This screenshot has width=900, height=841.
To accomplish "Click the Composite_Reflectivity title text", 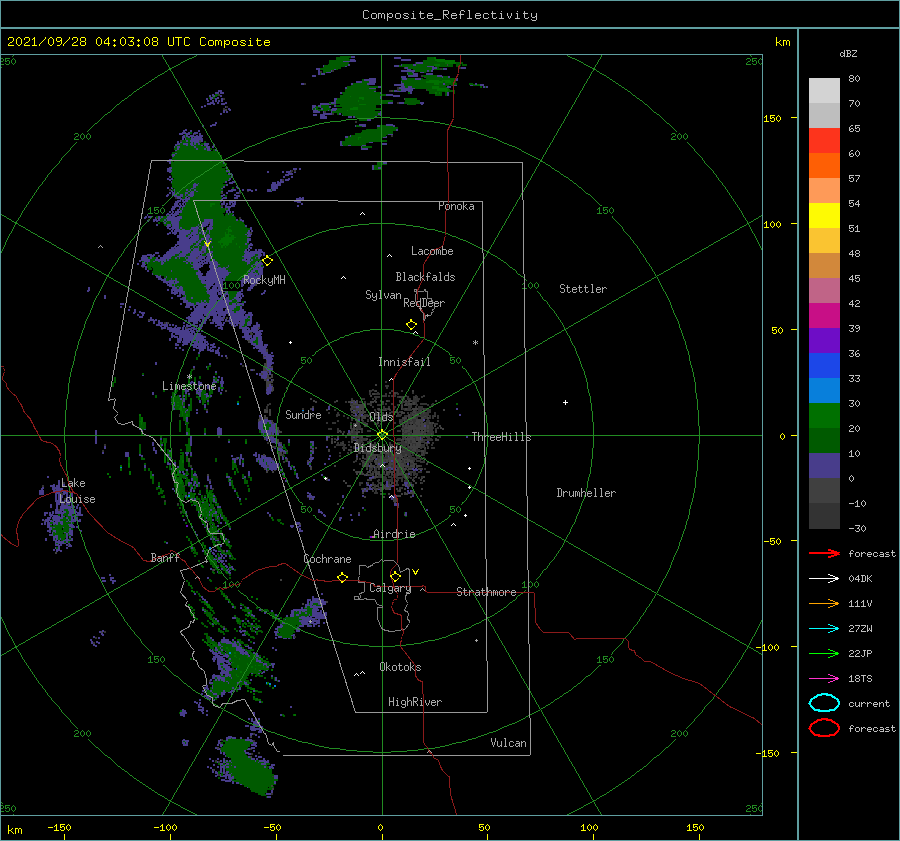I will click(449, 15).
